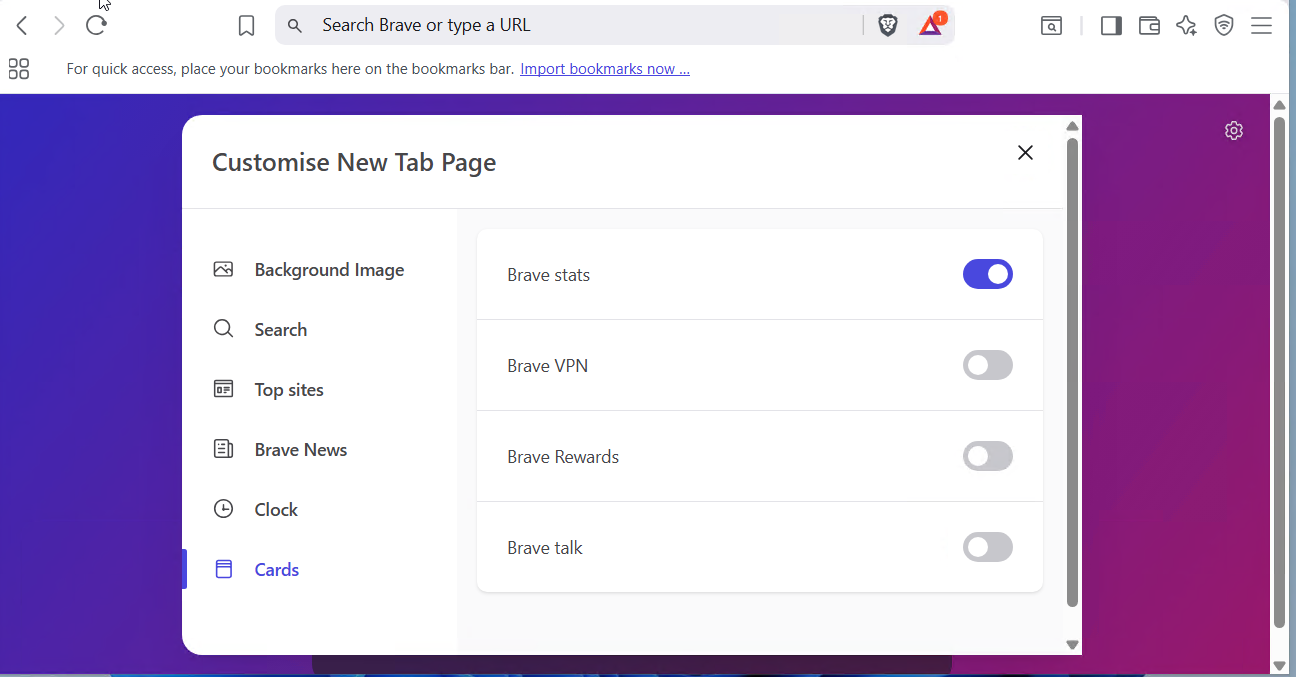Enable the Brave talk toggle
The width and height of the screenshot is (1296, 677).
pyautogui.click(x=987, y=547)
